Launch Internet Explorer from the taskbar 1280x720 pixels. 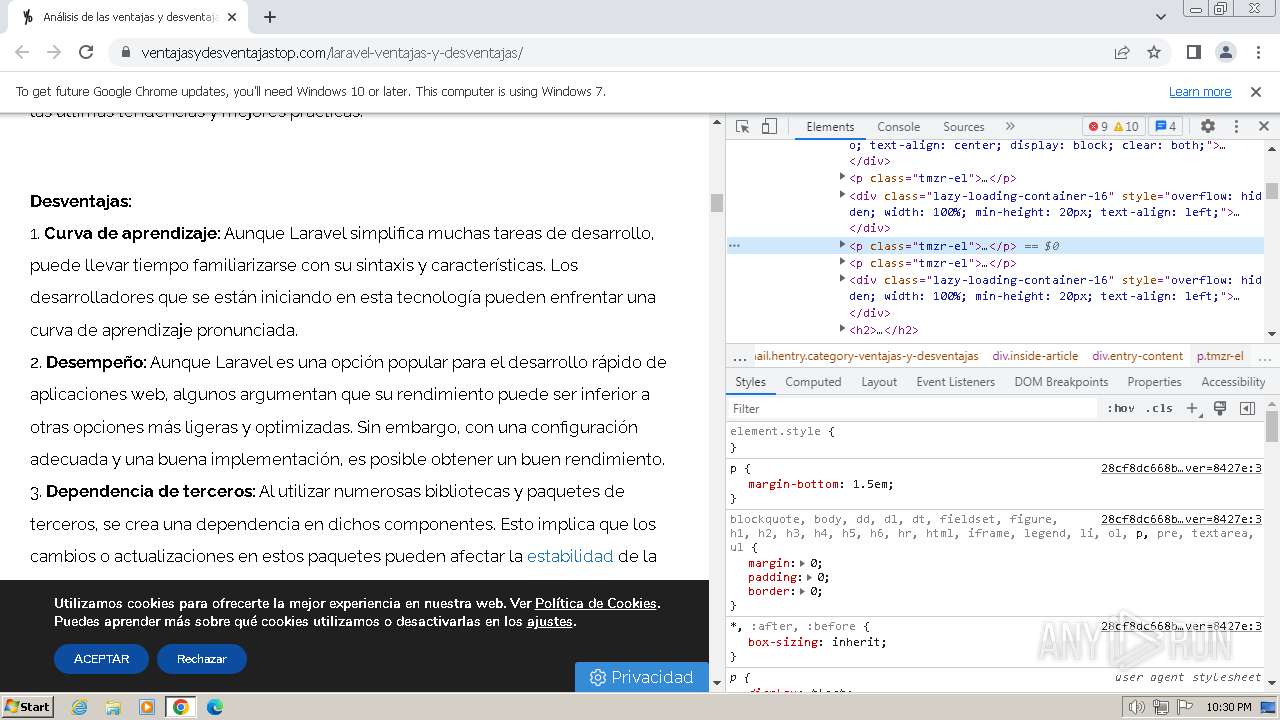coord(79,707)
